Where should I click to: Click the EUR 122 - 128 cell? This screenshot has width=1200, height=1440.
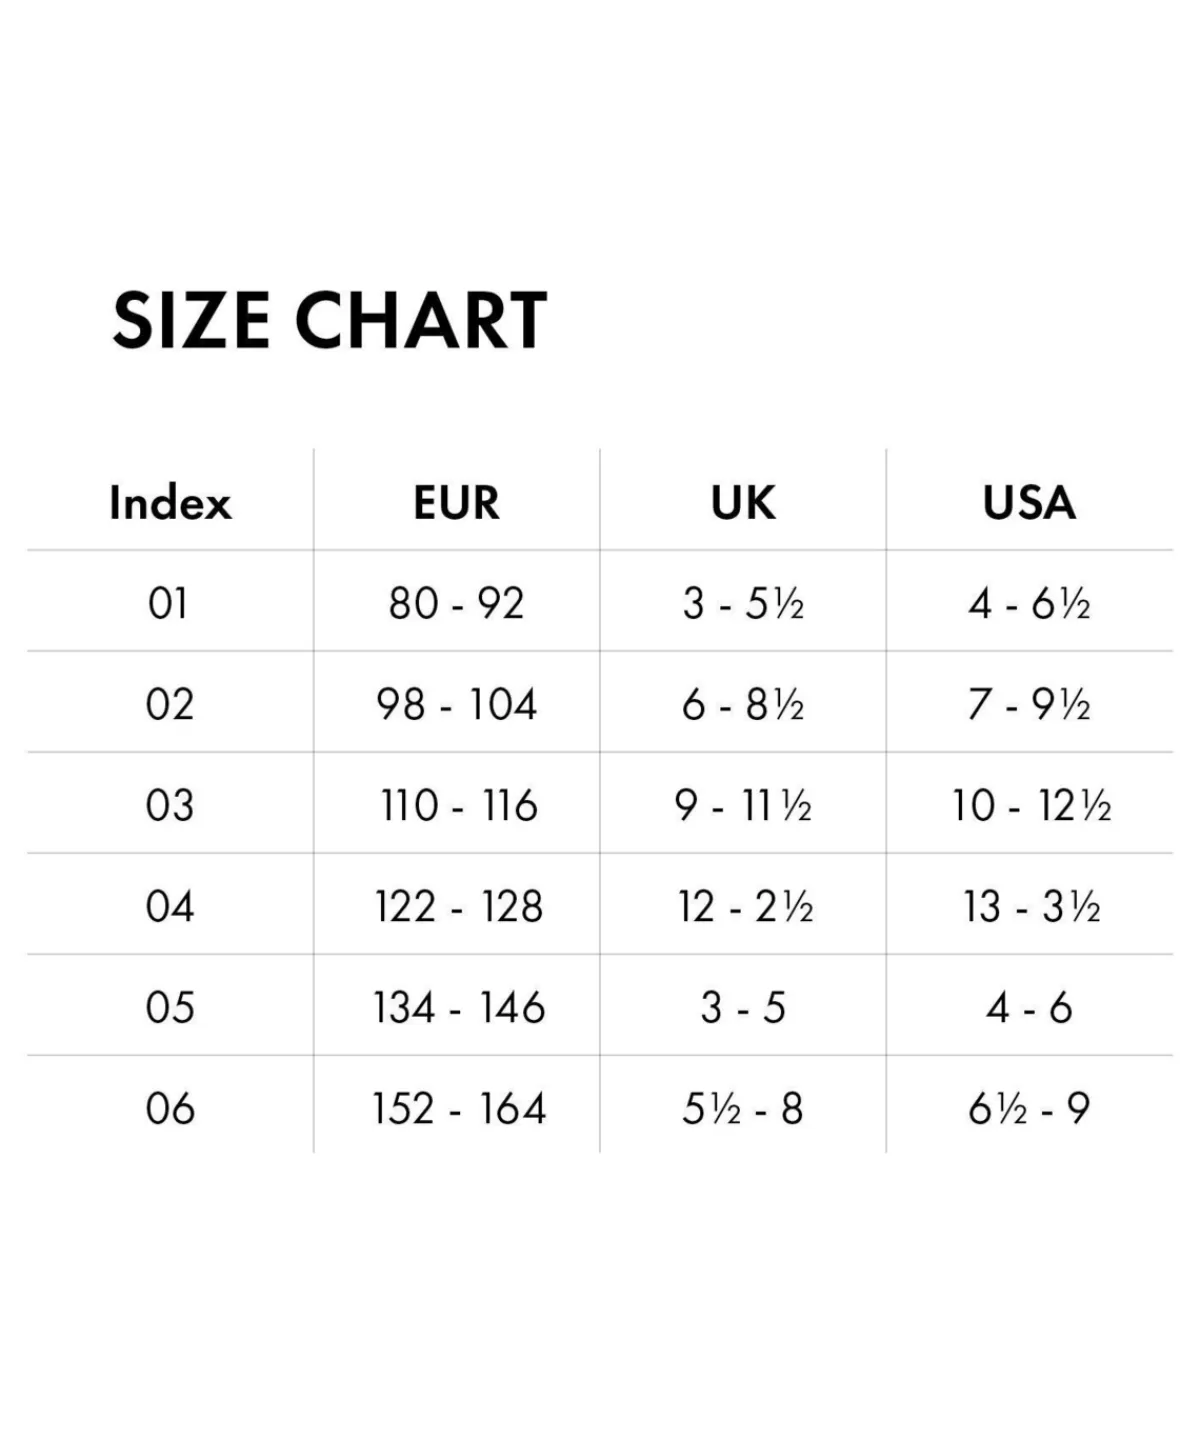(x=458, y=907)
